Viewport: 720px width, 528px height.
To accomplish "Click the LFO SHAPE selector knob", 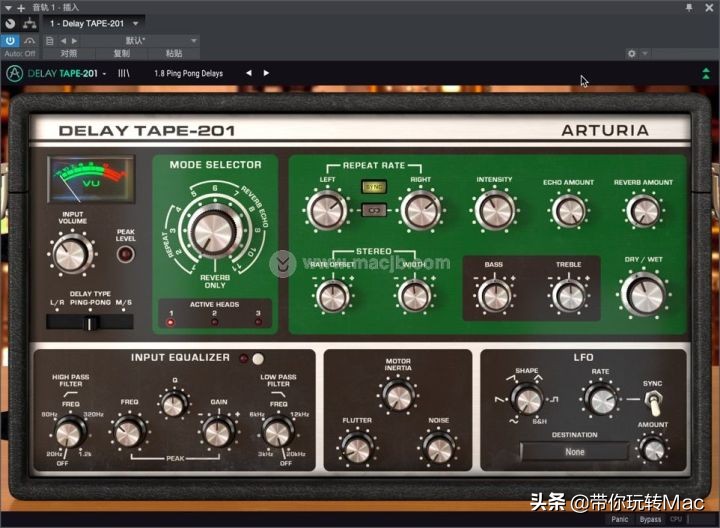I will 527,399.
